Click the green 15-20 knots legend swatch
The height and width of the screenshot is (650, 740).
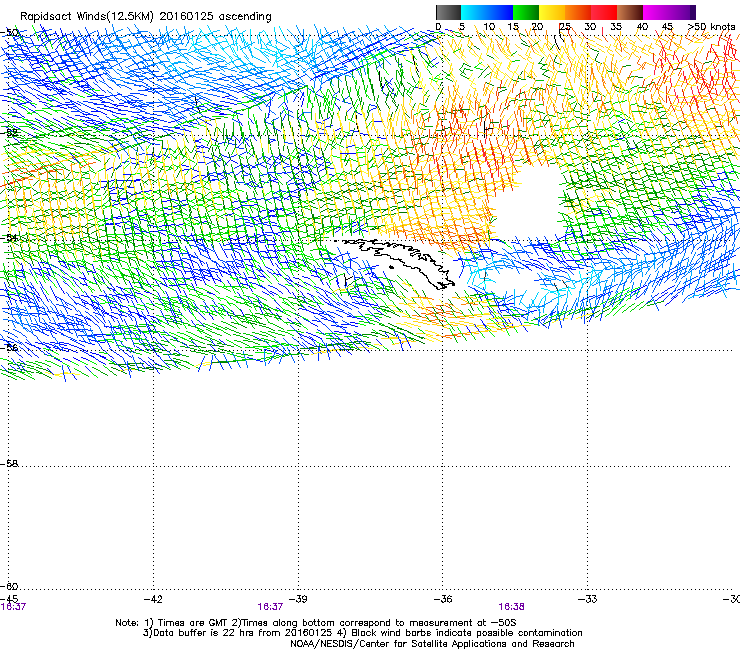click(x=526, y=12)
